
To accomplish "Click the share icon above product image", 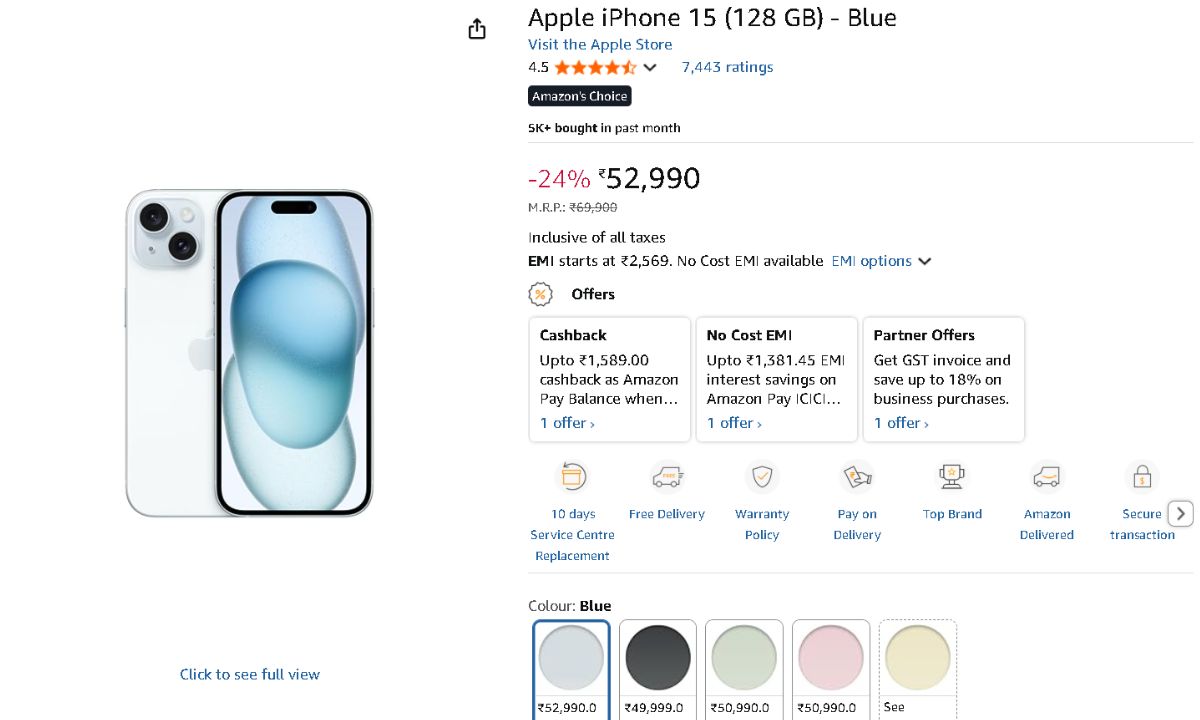I will (477, 29).
